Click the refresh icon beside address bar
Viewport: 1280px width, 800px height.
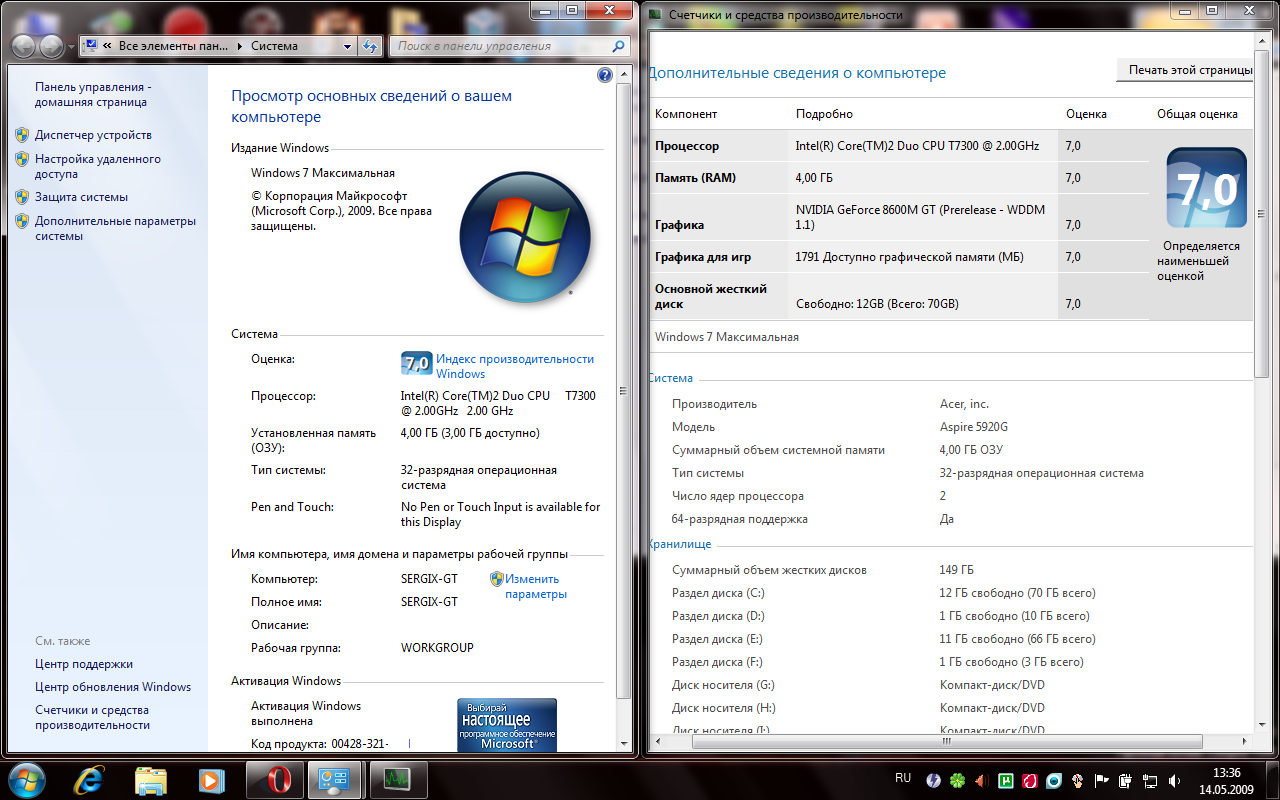point(370,46)
